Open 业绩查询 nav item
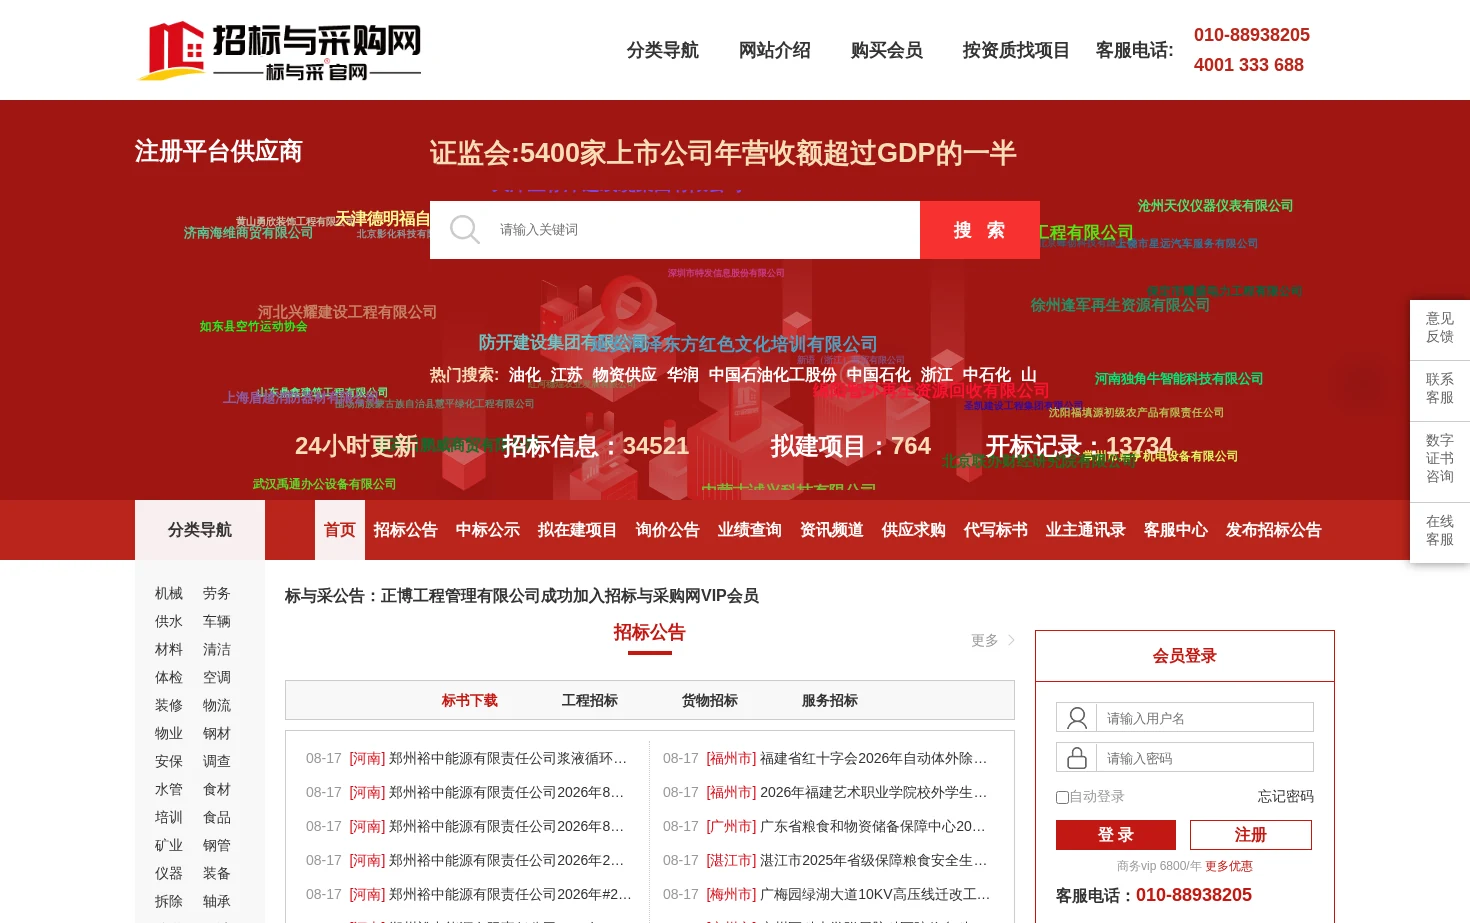Viewport: 1470px width, 923px height. [750, 530]
